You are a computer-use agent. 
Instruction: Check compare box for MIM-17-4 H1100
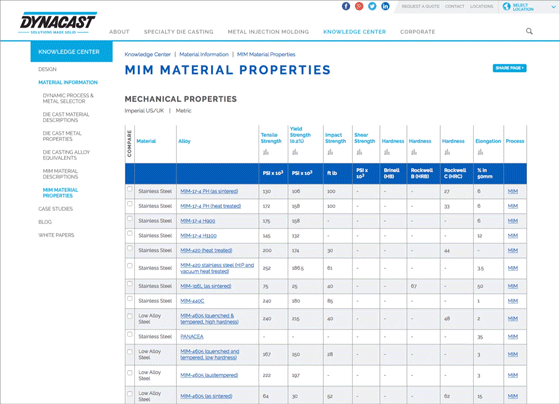(130, 233)
